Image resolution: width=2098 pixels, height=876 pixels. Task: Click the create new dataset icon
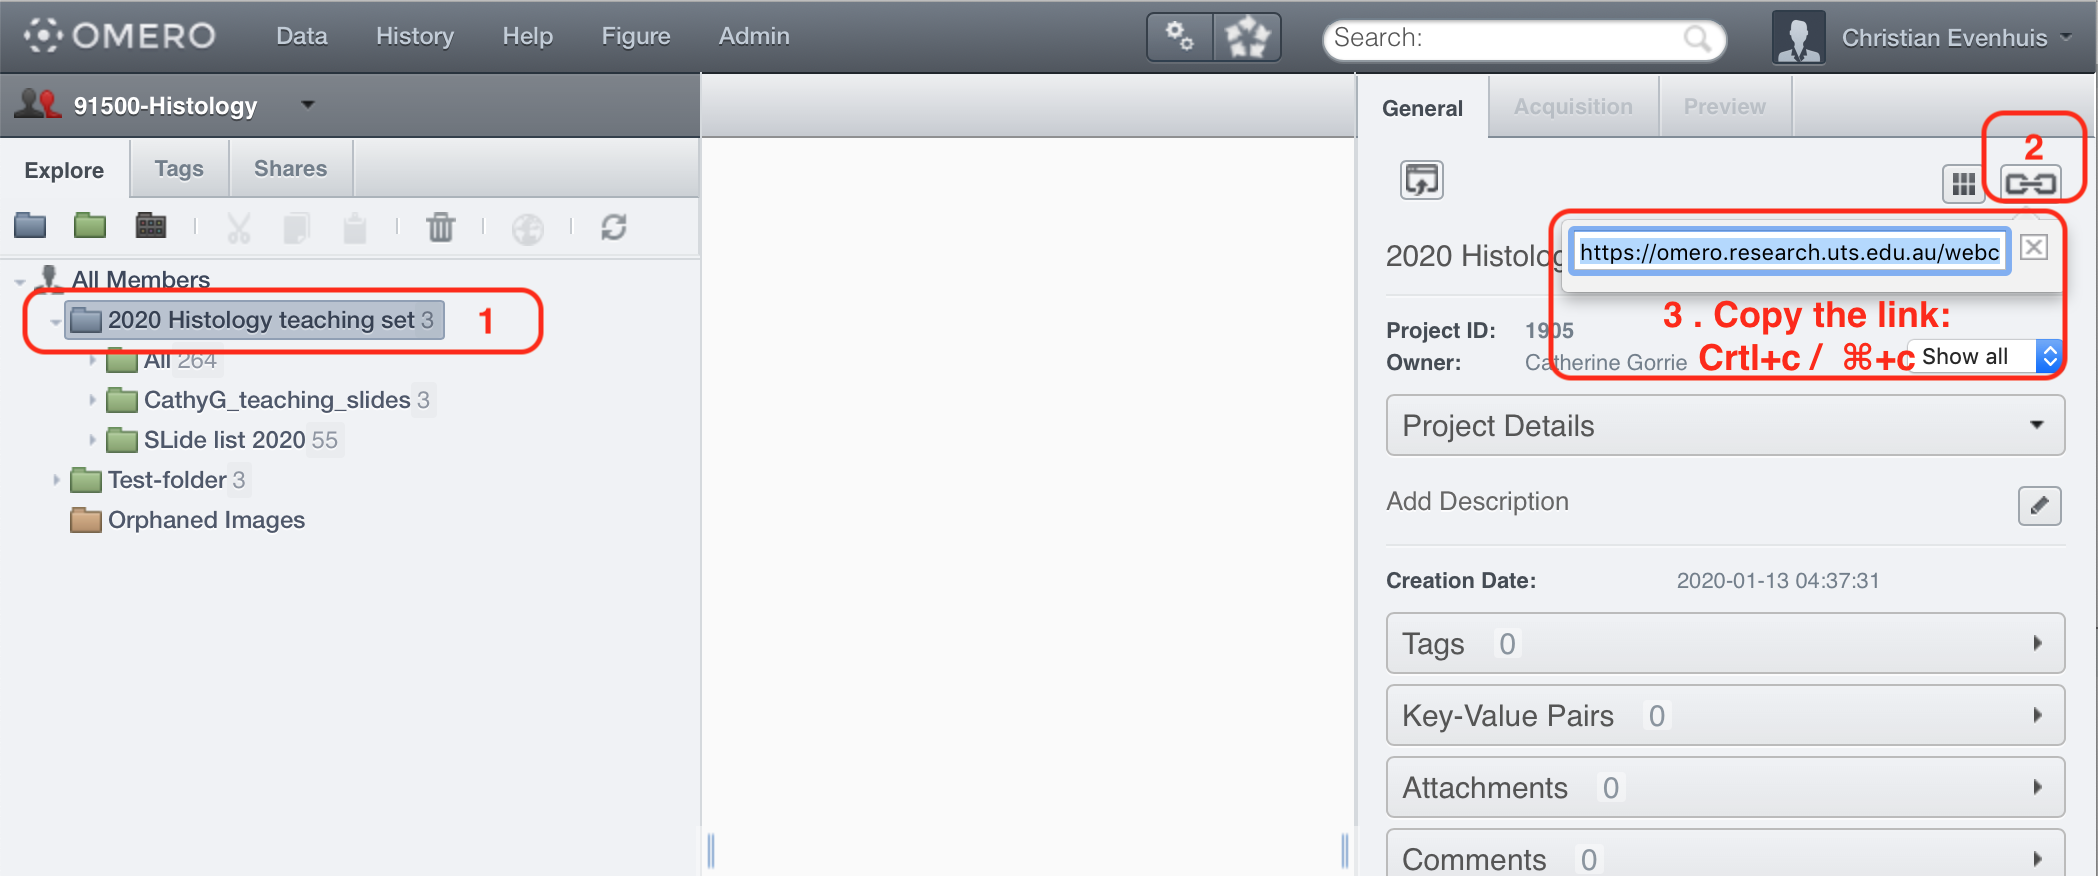(90, 226)
